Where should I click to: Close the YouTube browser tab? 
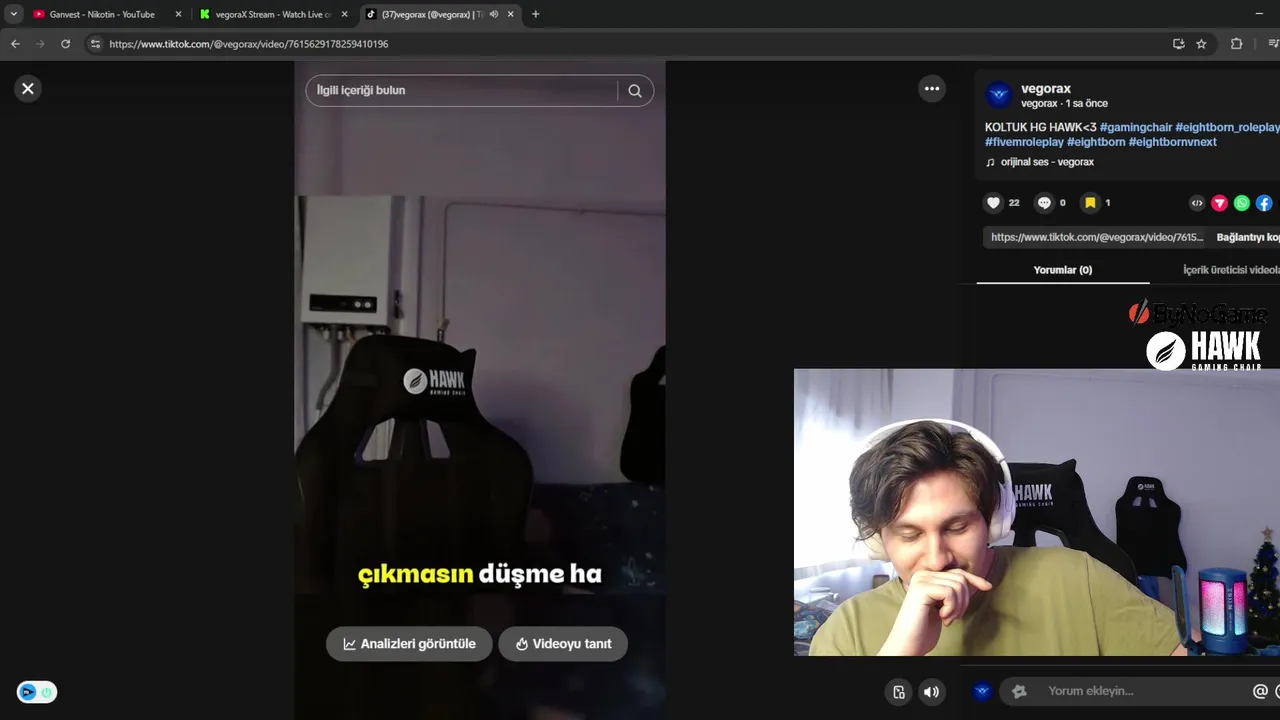[x=179, y=15]
